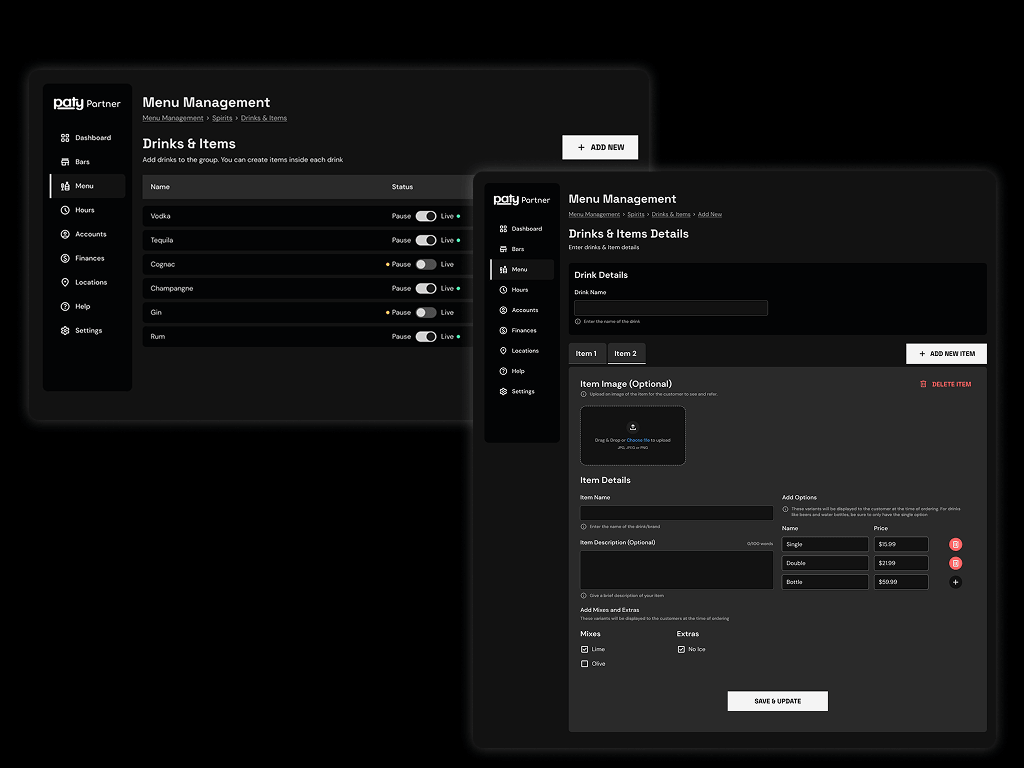Click the Item Description text area

coord(677,569)
